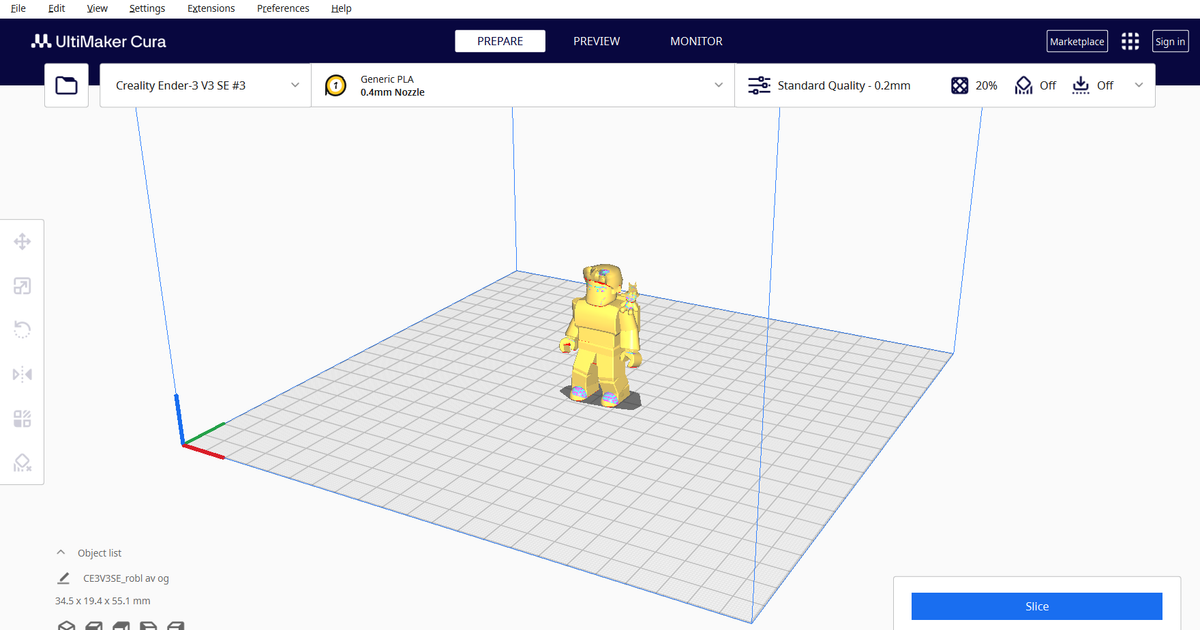Open the Extensions menu
Screen dimensions: 1200x630
point(211,8)
